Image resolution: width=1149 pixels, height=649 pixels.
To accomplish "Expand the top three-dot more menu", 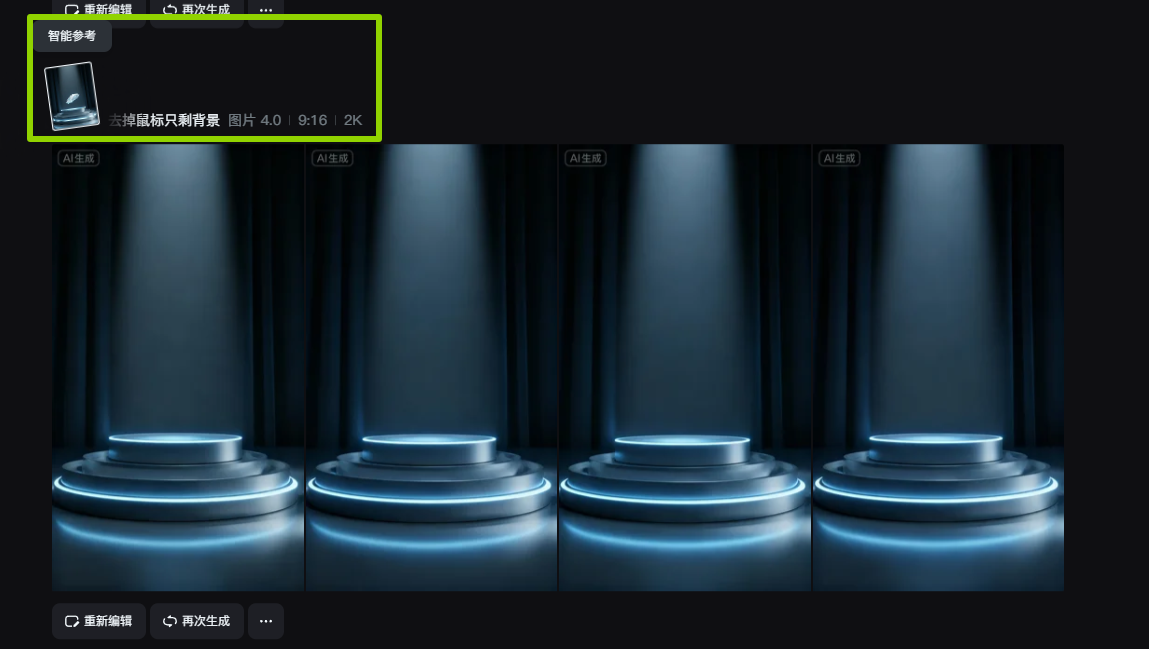I will pyautogui.click(x=265, y=9).
